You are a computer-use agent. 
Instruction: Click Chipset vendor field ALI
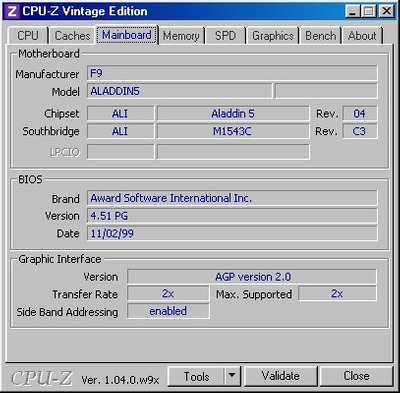(x=121, y=114)
